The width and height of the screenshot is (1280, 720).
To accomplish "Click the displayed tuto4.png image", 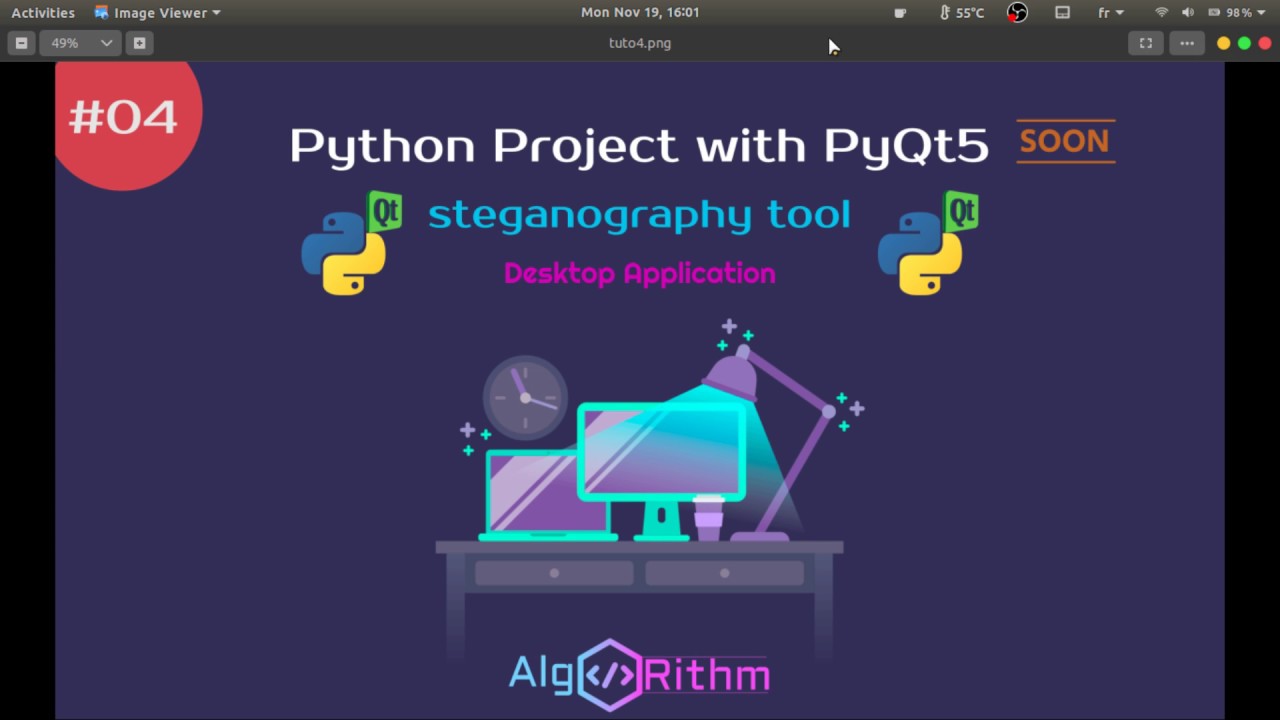I will coord(640,390).
